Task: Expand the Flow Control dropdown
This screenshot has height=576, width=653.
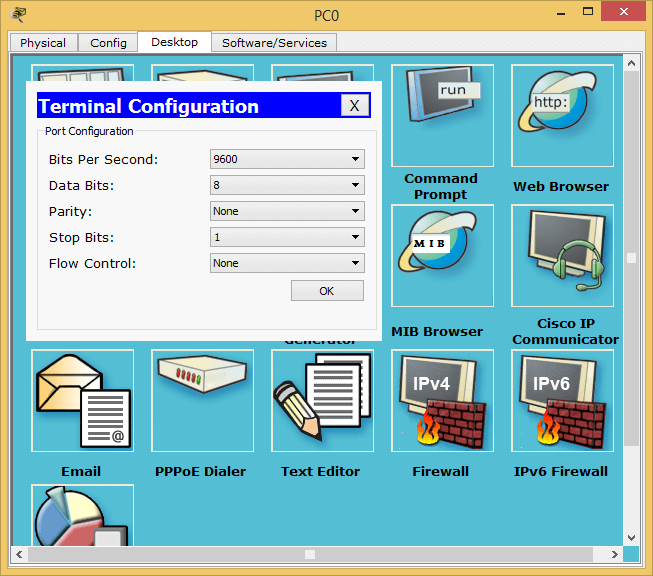Action: click(287, 263)
